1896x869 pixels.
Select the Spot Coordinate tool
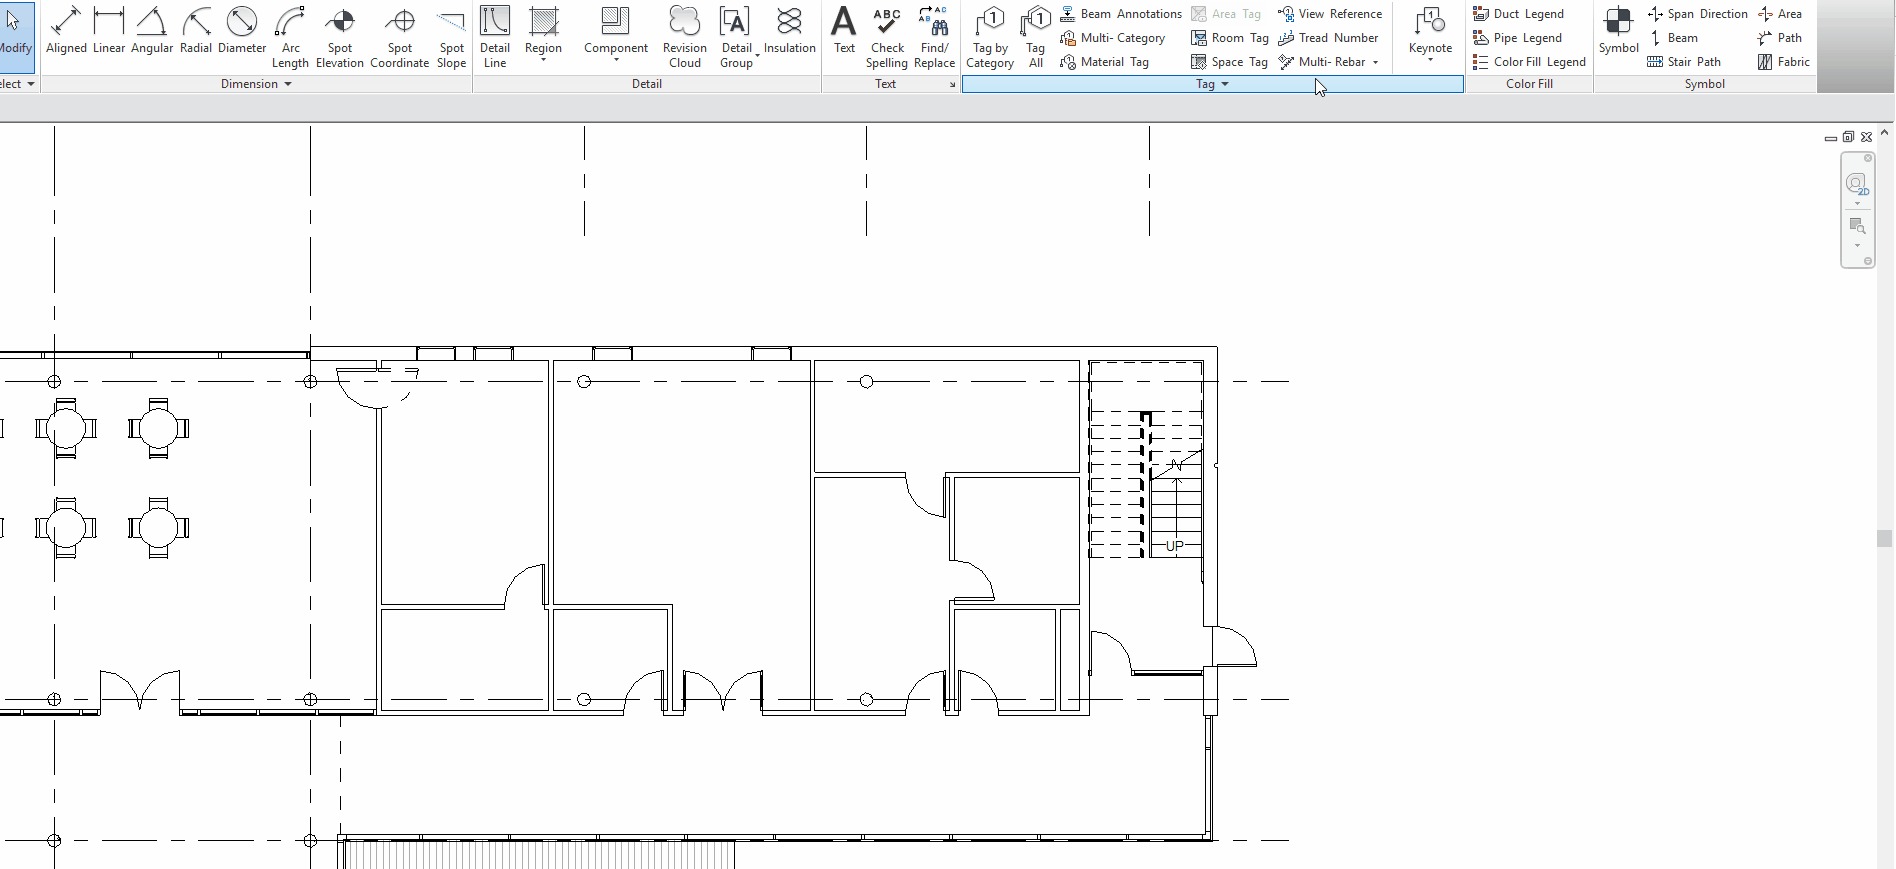[x=400, y=37]
